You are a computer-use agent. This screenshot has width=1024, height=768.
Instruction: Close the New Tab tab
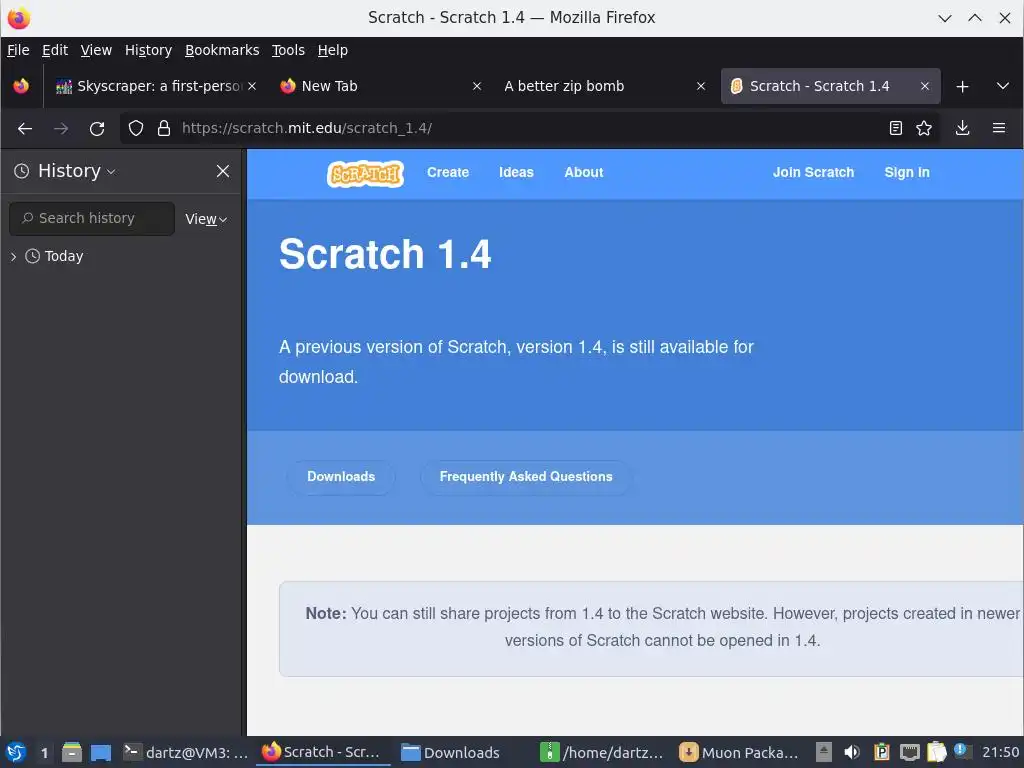(477, 86)
